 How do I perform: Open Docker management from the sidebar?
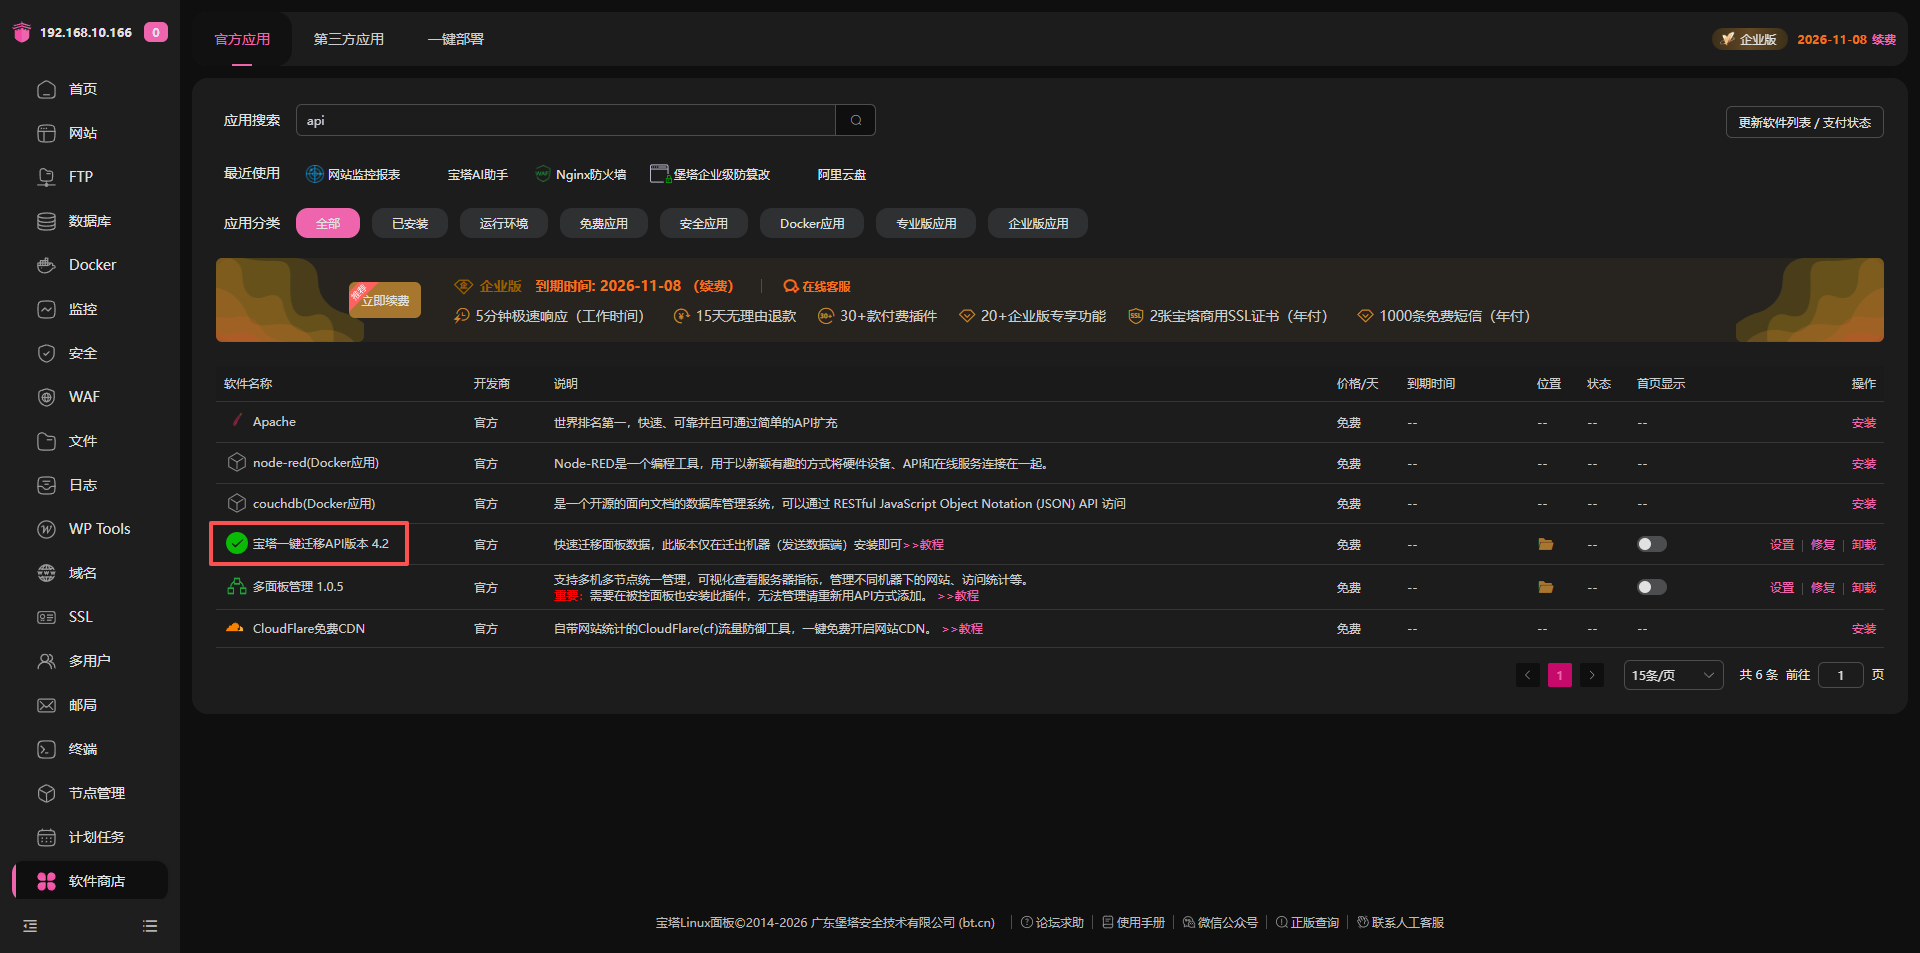pyautogui.click(x=88, y=264)
